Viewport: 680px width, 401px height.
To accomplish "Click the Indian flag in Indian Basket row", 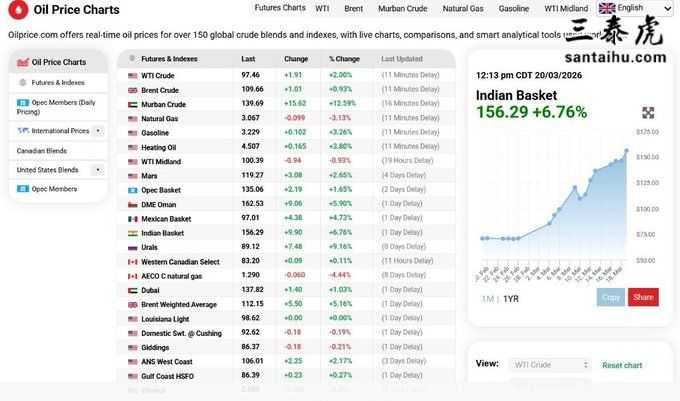I will tap(133, 233).
